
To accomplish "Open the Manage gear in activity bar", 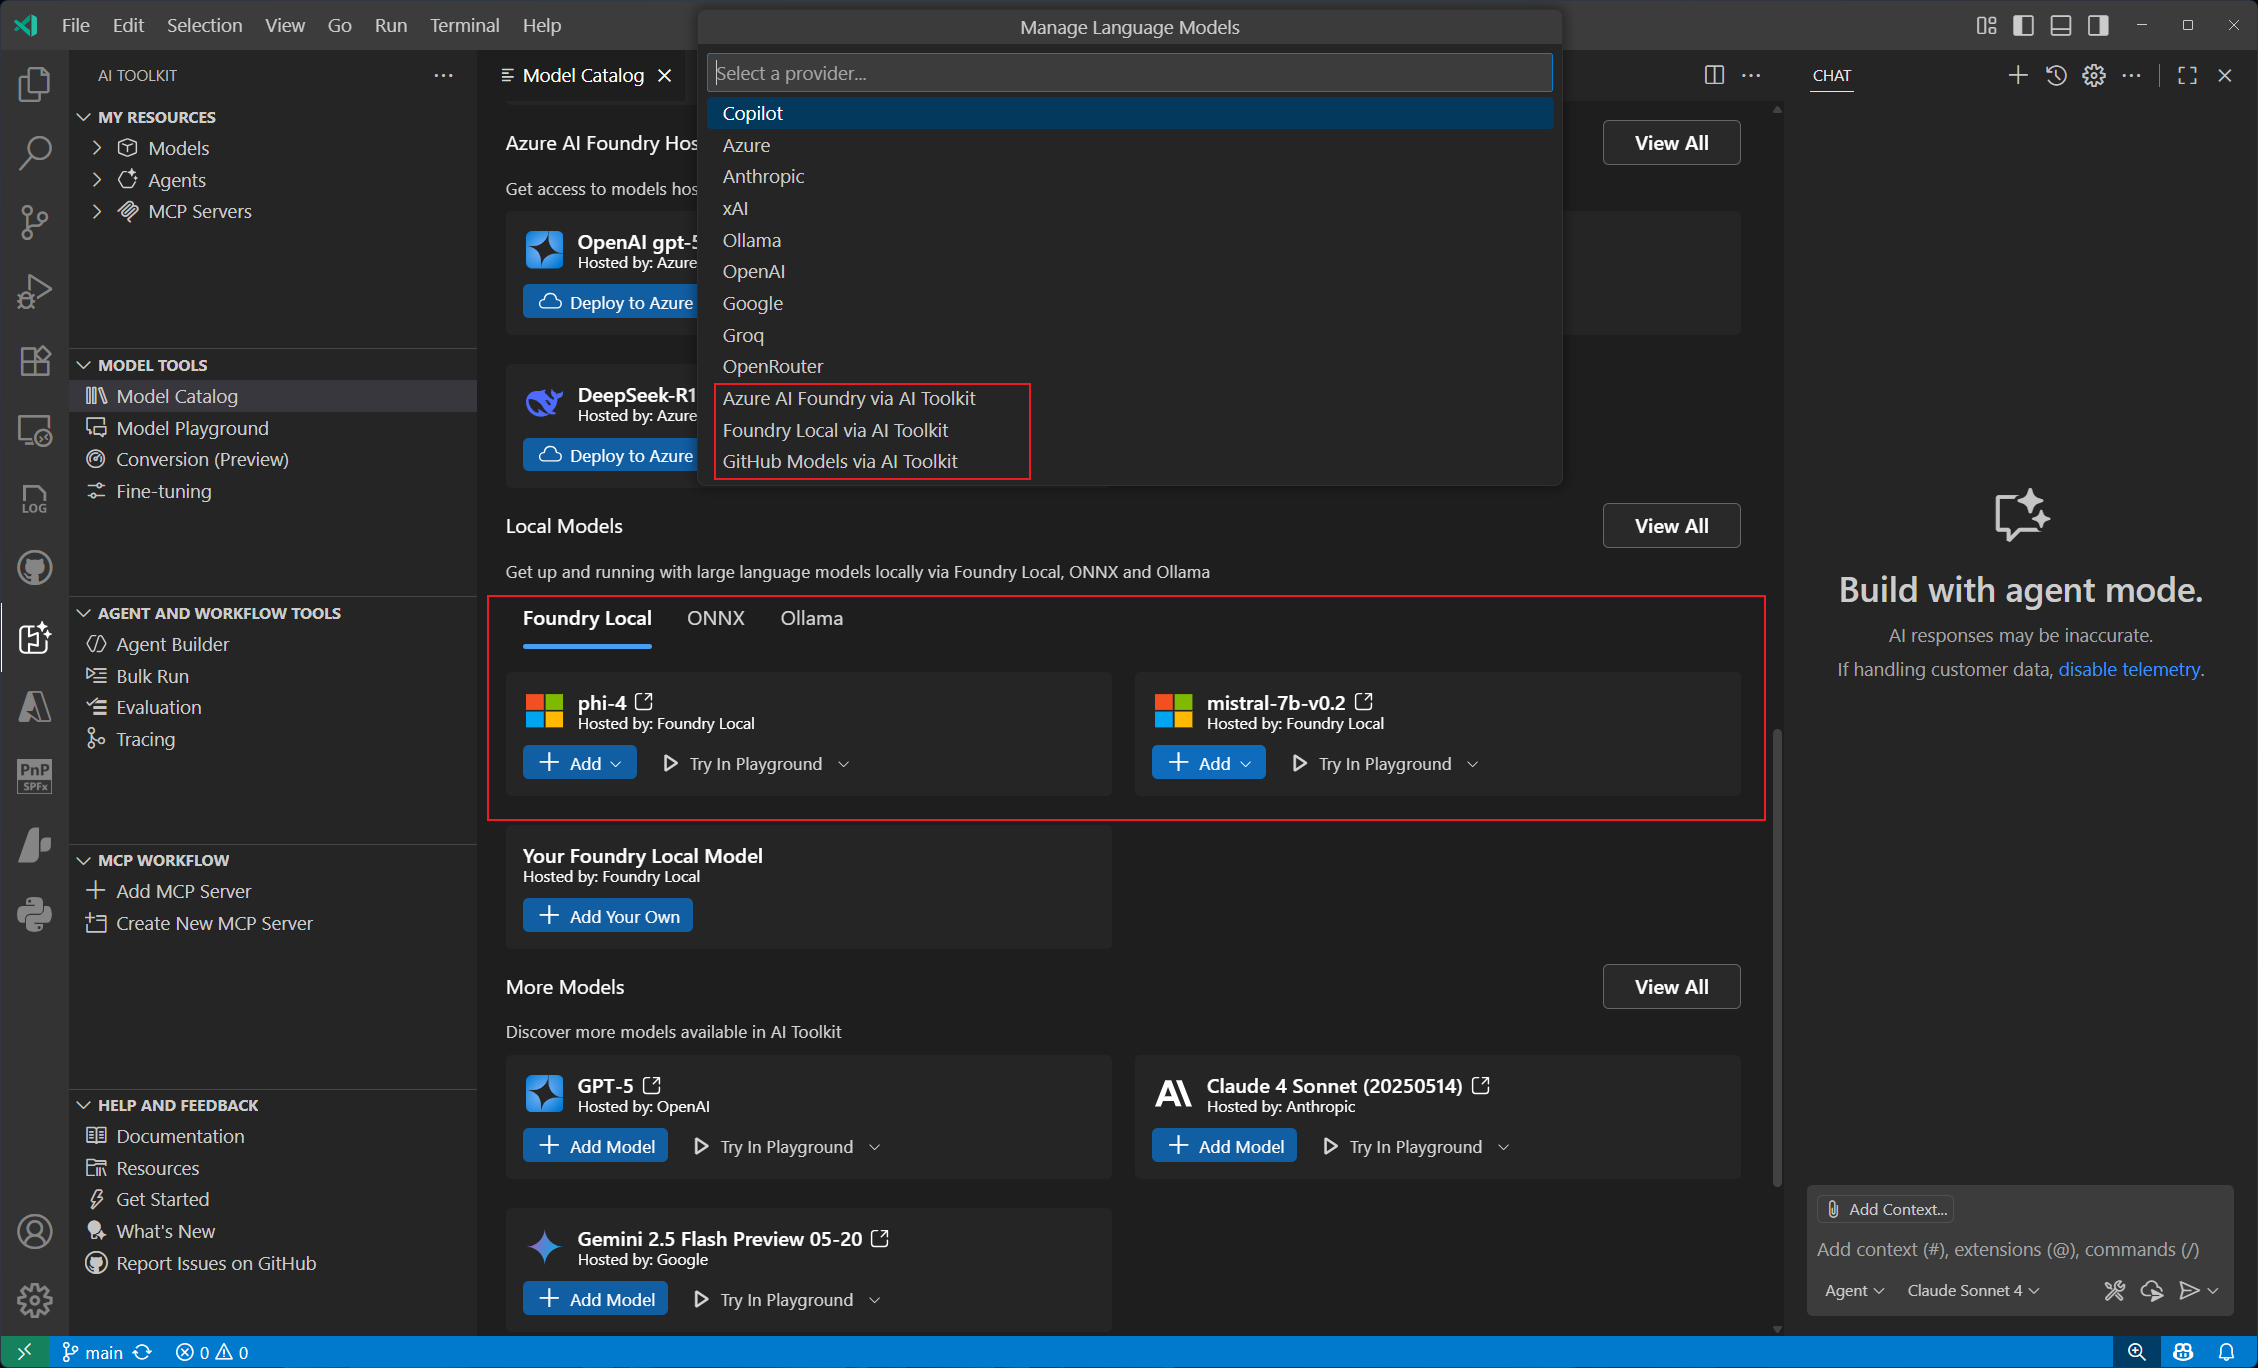I will pyautogui.click(x=35, y=1301).
